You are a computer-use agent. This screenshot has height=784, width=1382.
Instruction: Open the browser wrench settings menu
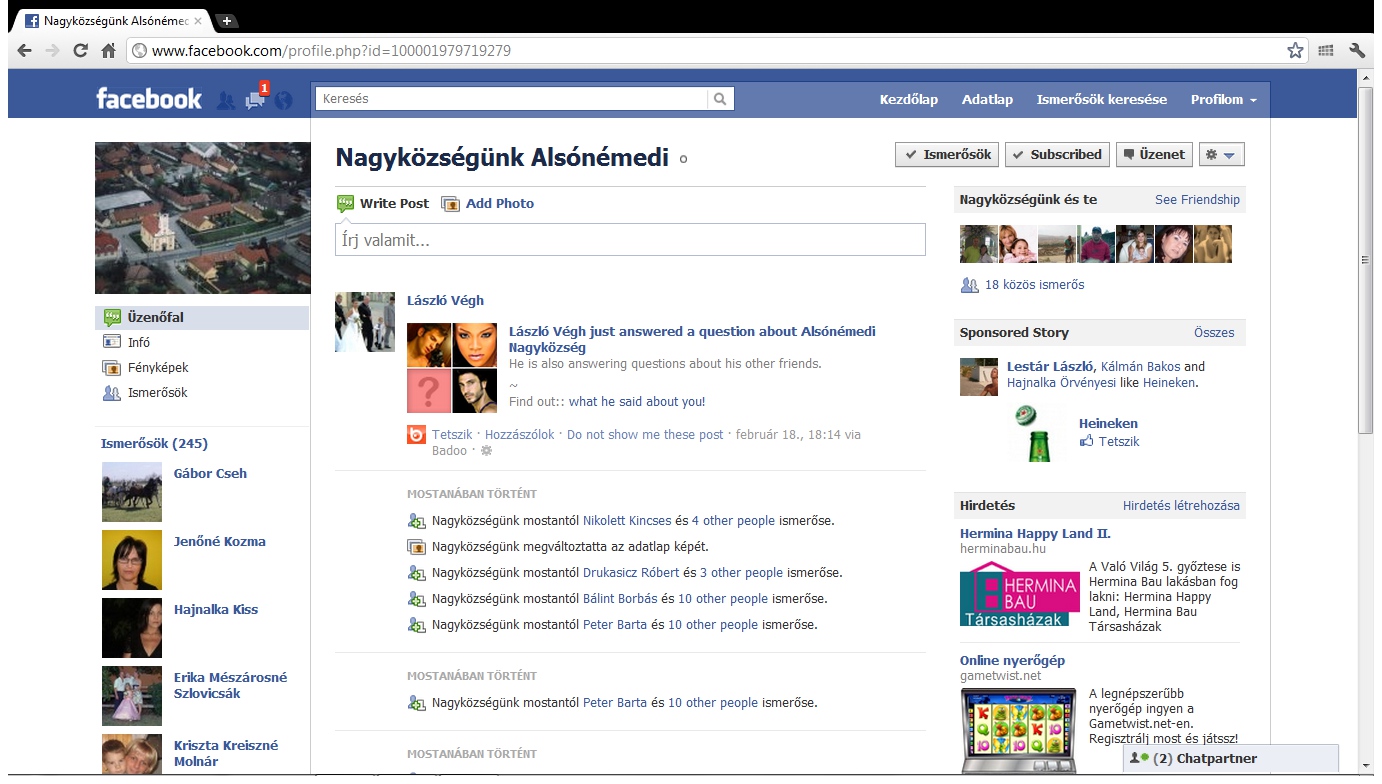coord(1357,50)
